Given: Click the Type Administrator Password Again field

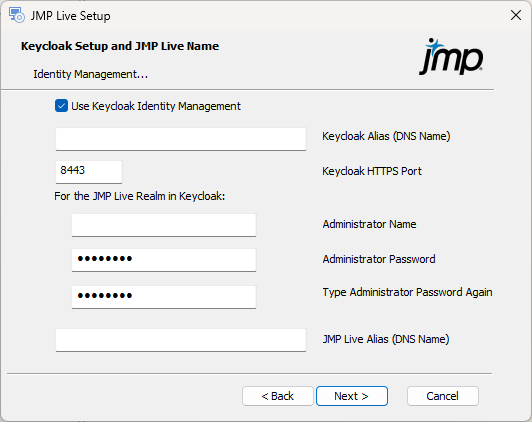Looking at the screenshot, I should click(x=164, y=297).
